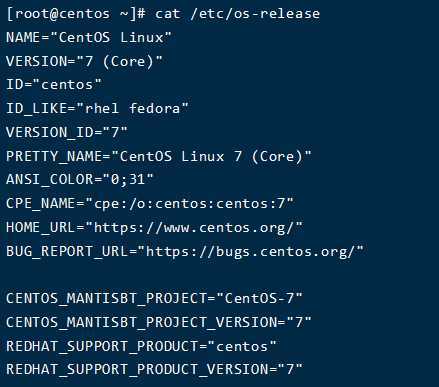The height and width of the screenshot is (387, 439).
Task: Click the HOME_URL variable name
Action: (x=40, y=227)
